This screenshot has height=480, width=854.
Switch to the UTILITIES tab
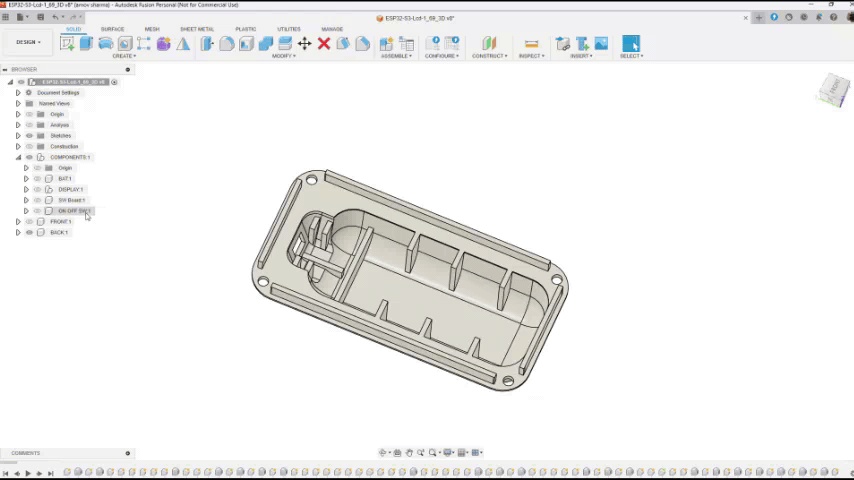(x=289, y=29)
